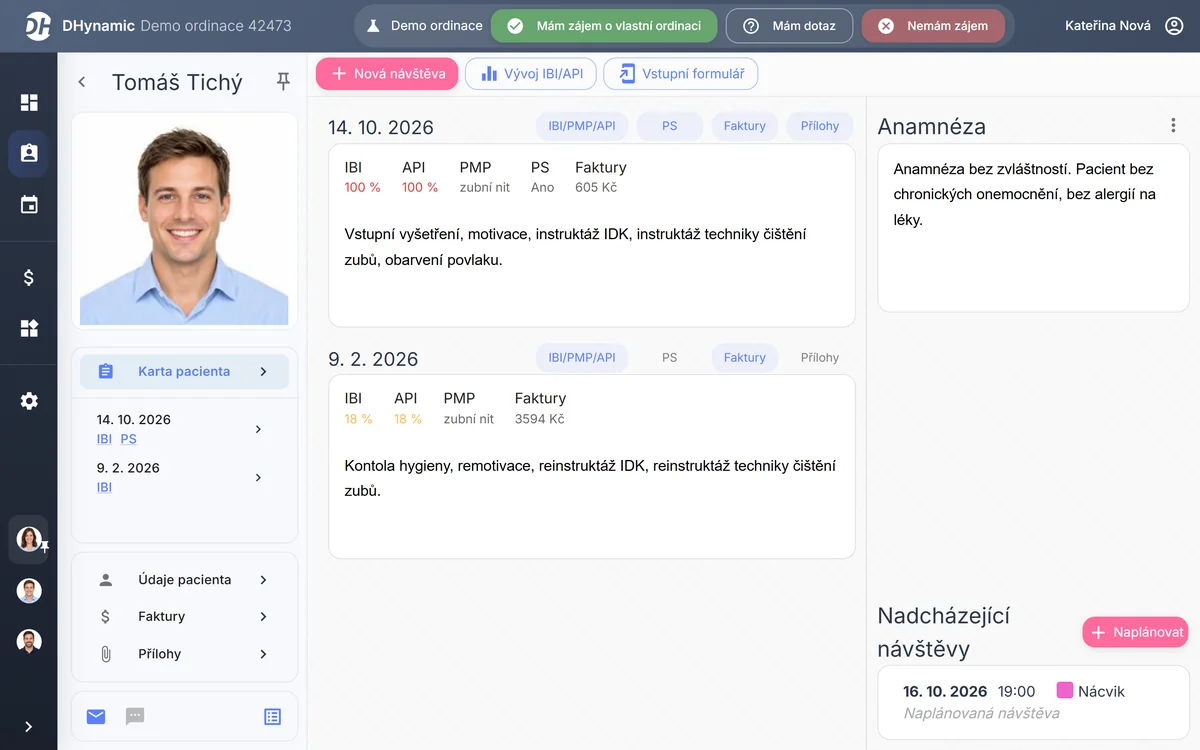Open the calendar in the sidebar
This screenshot has width=1200, height=750.
tap(29, 205)
